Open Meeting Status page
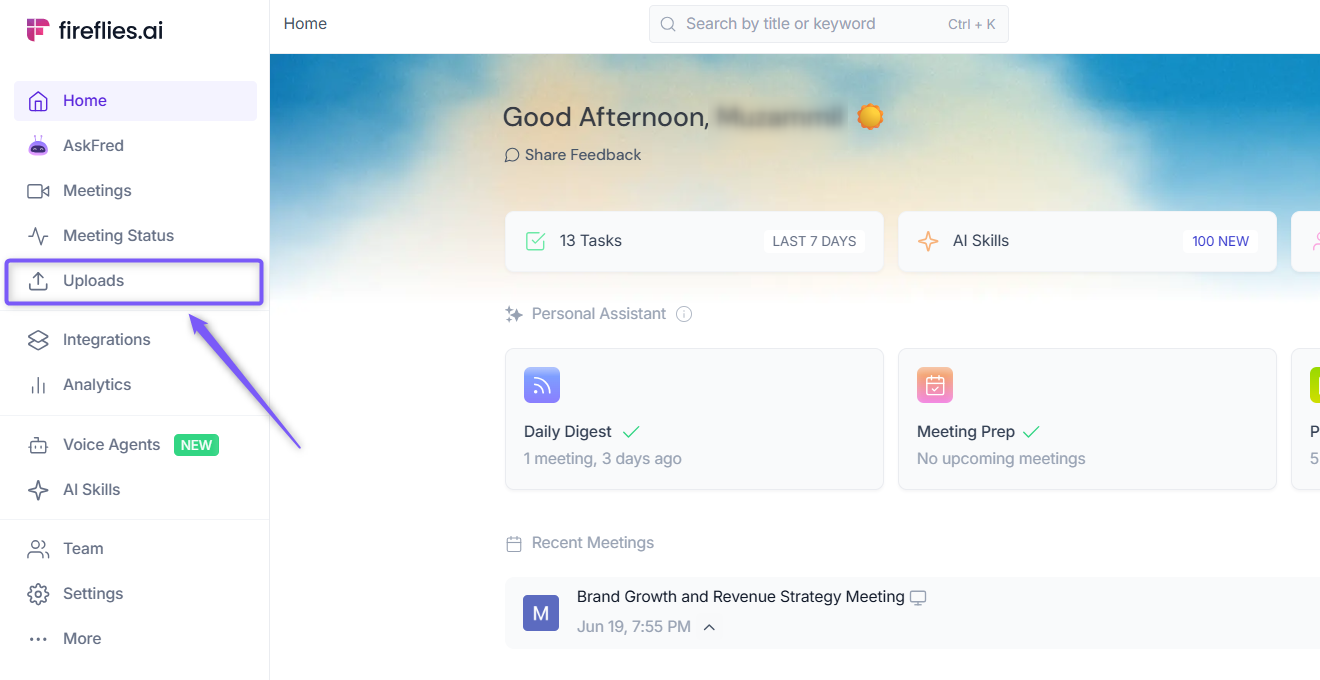 click(135, 236)
